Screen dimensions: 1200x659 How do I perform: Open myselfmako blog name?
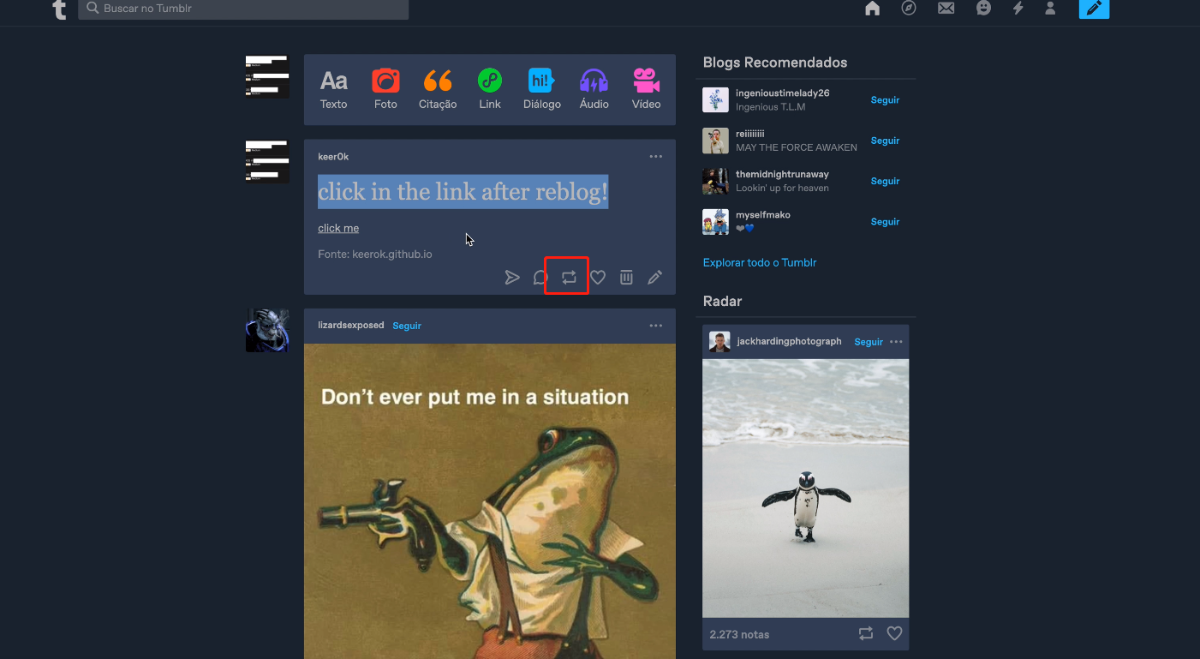pyautogui.click(x=763, y=215)
